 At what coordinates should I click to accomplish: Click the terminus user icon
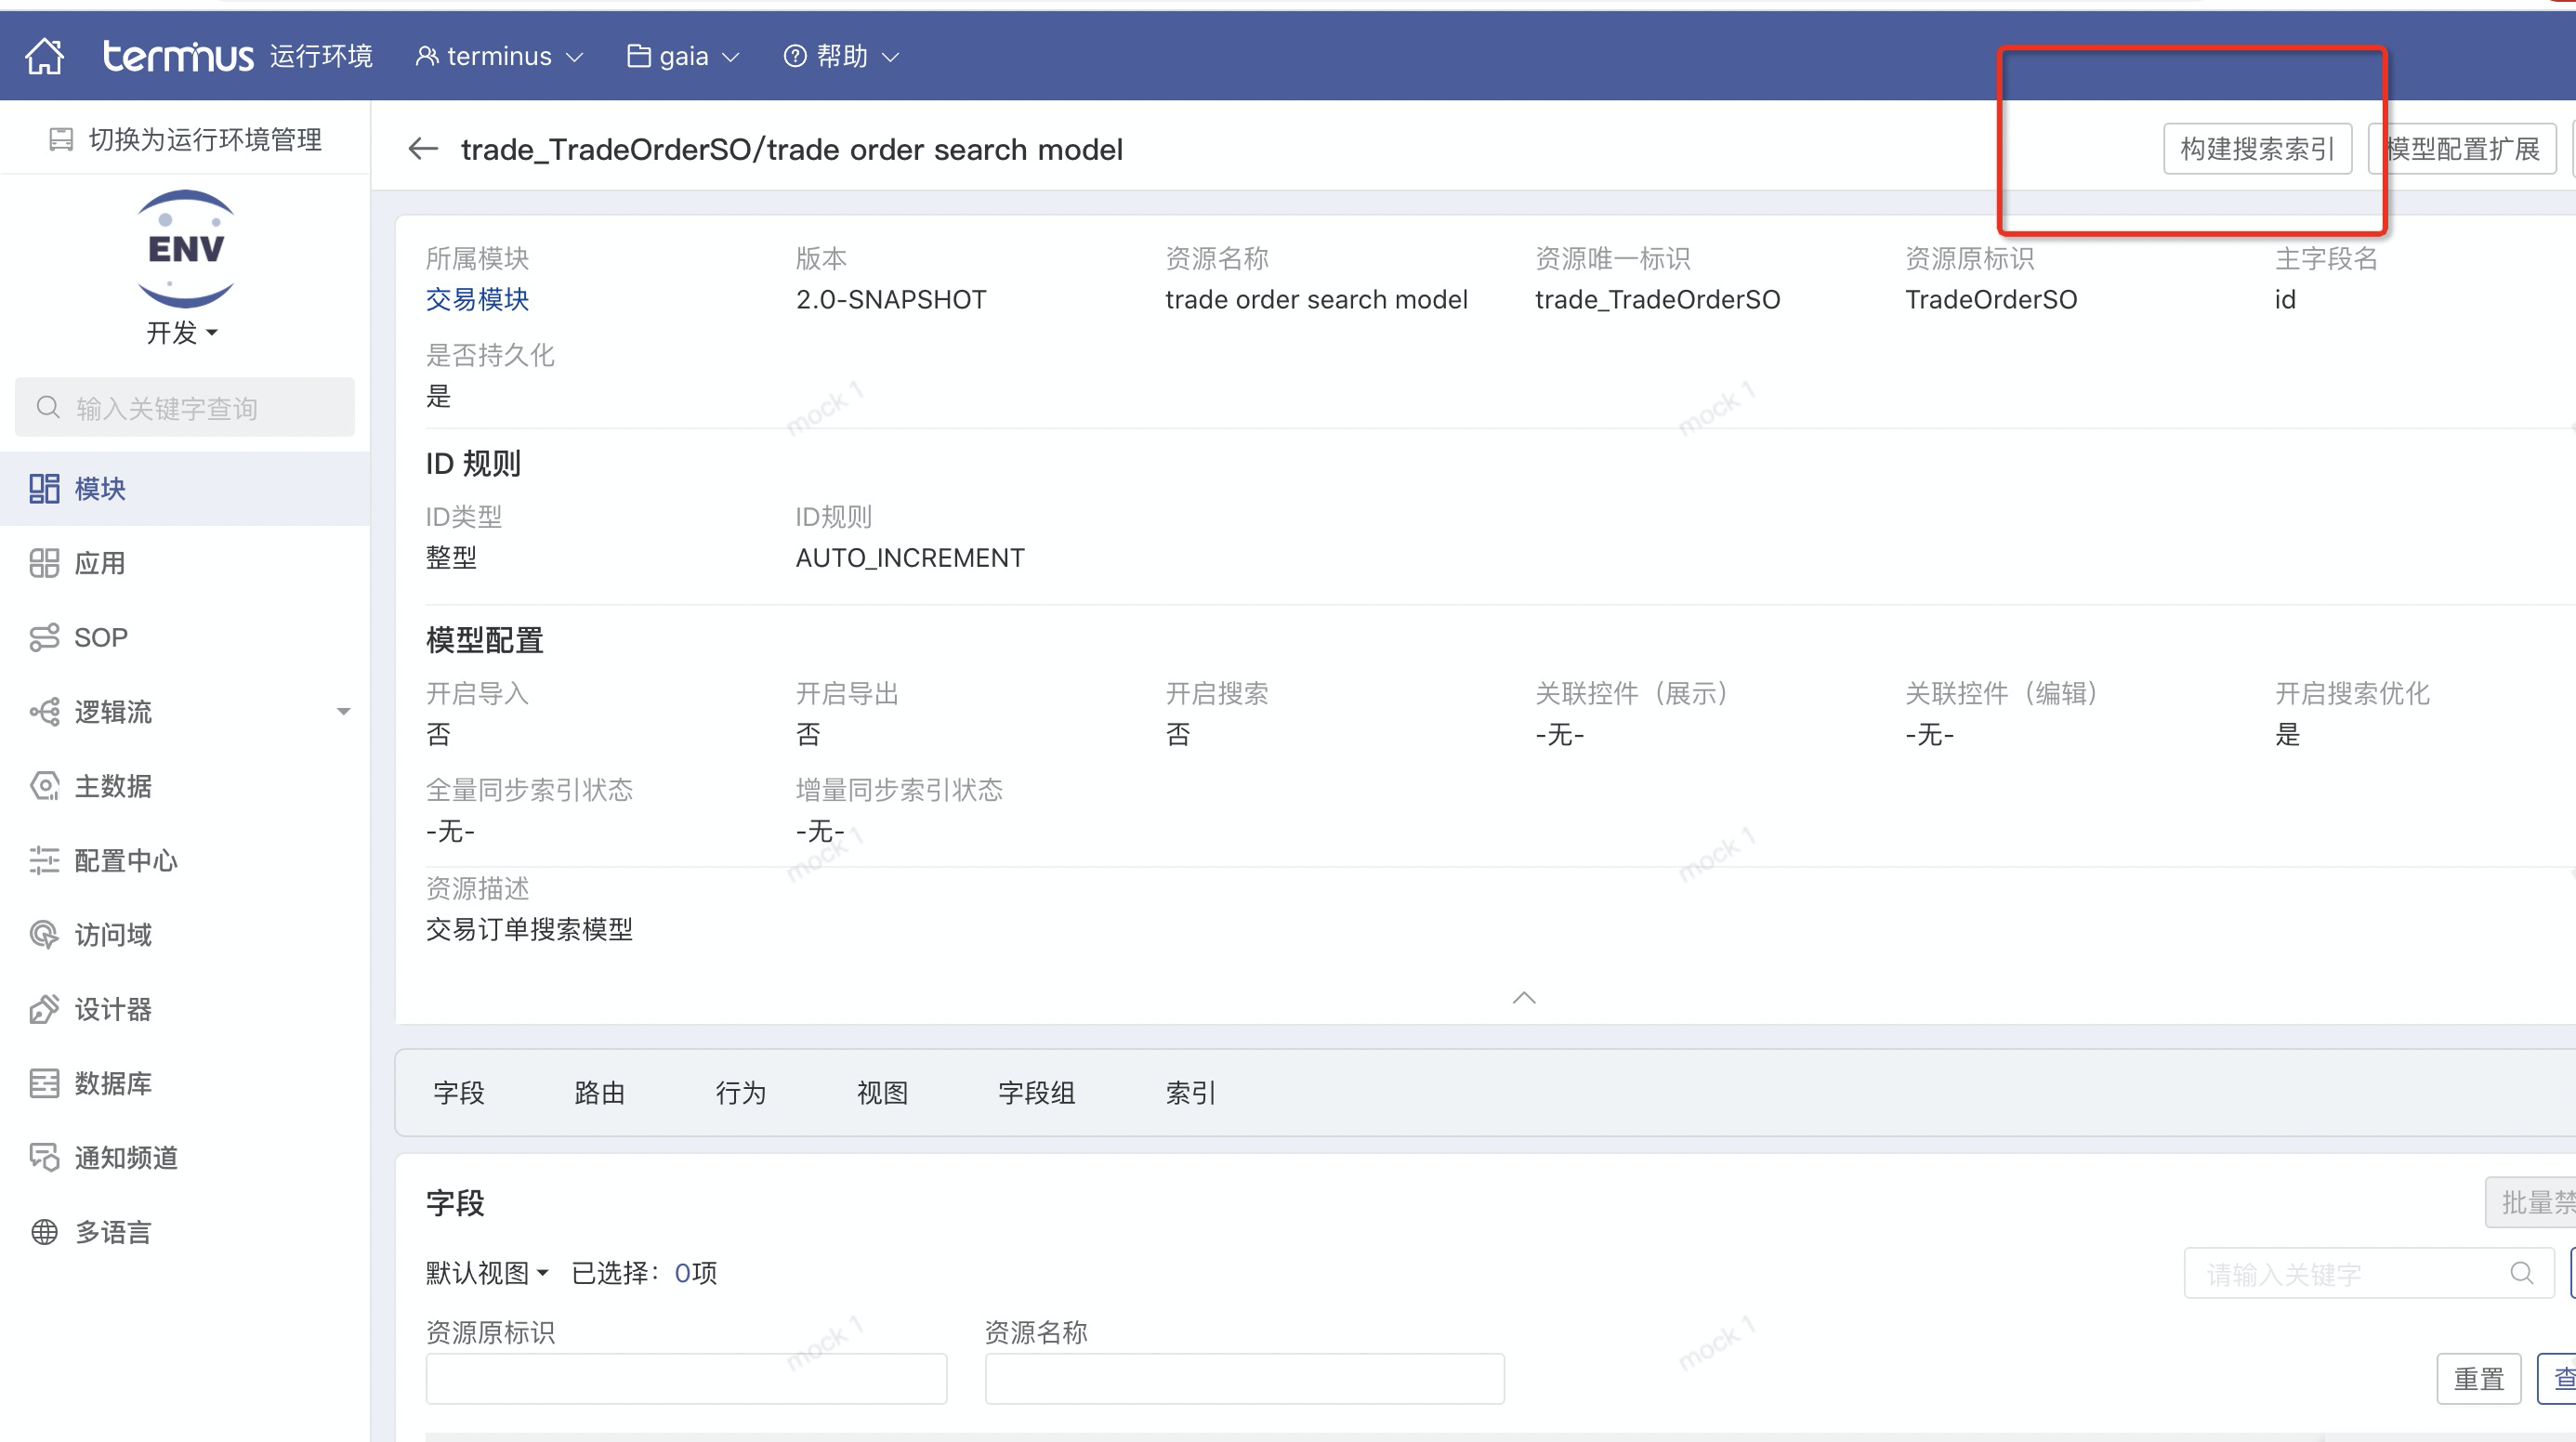[x=426, y=56]
